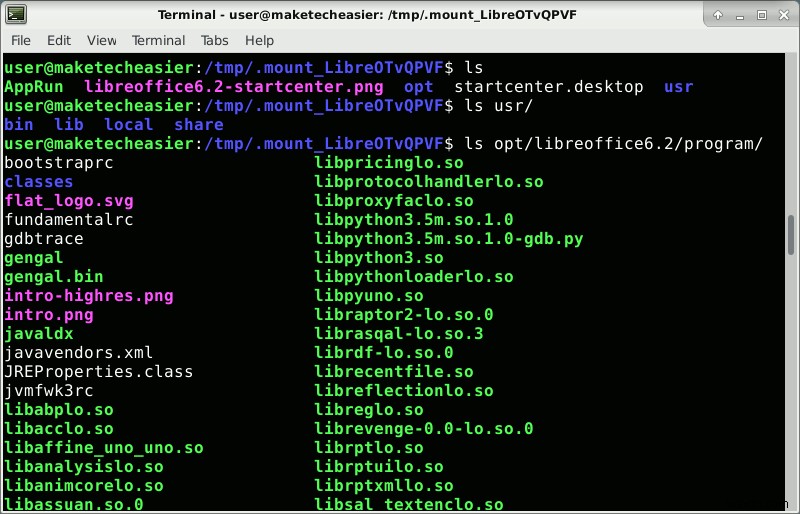
Task: Minimize the Terminal window
Action: 740,16
